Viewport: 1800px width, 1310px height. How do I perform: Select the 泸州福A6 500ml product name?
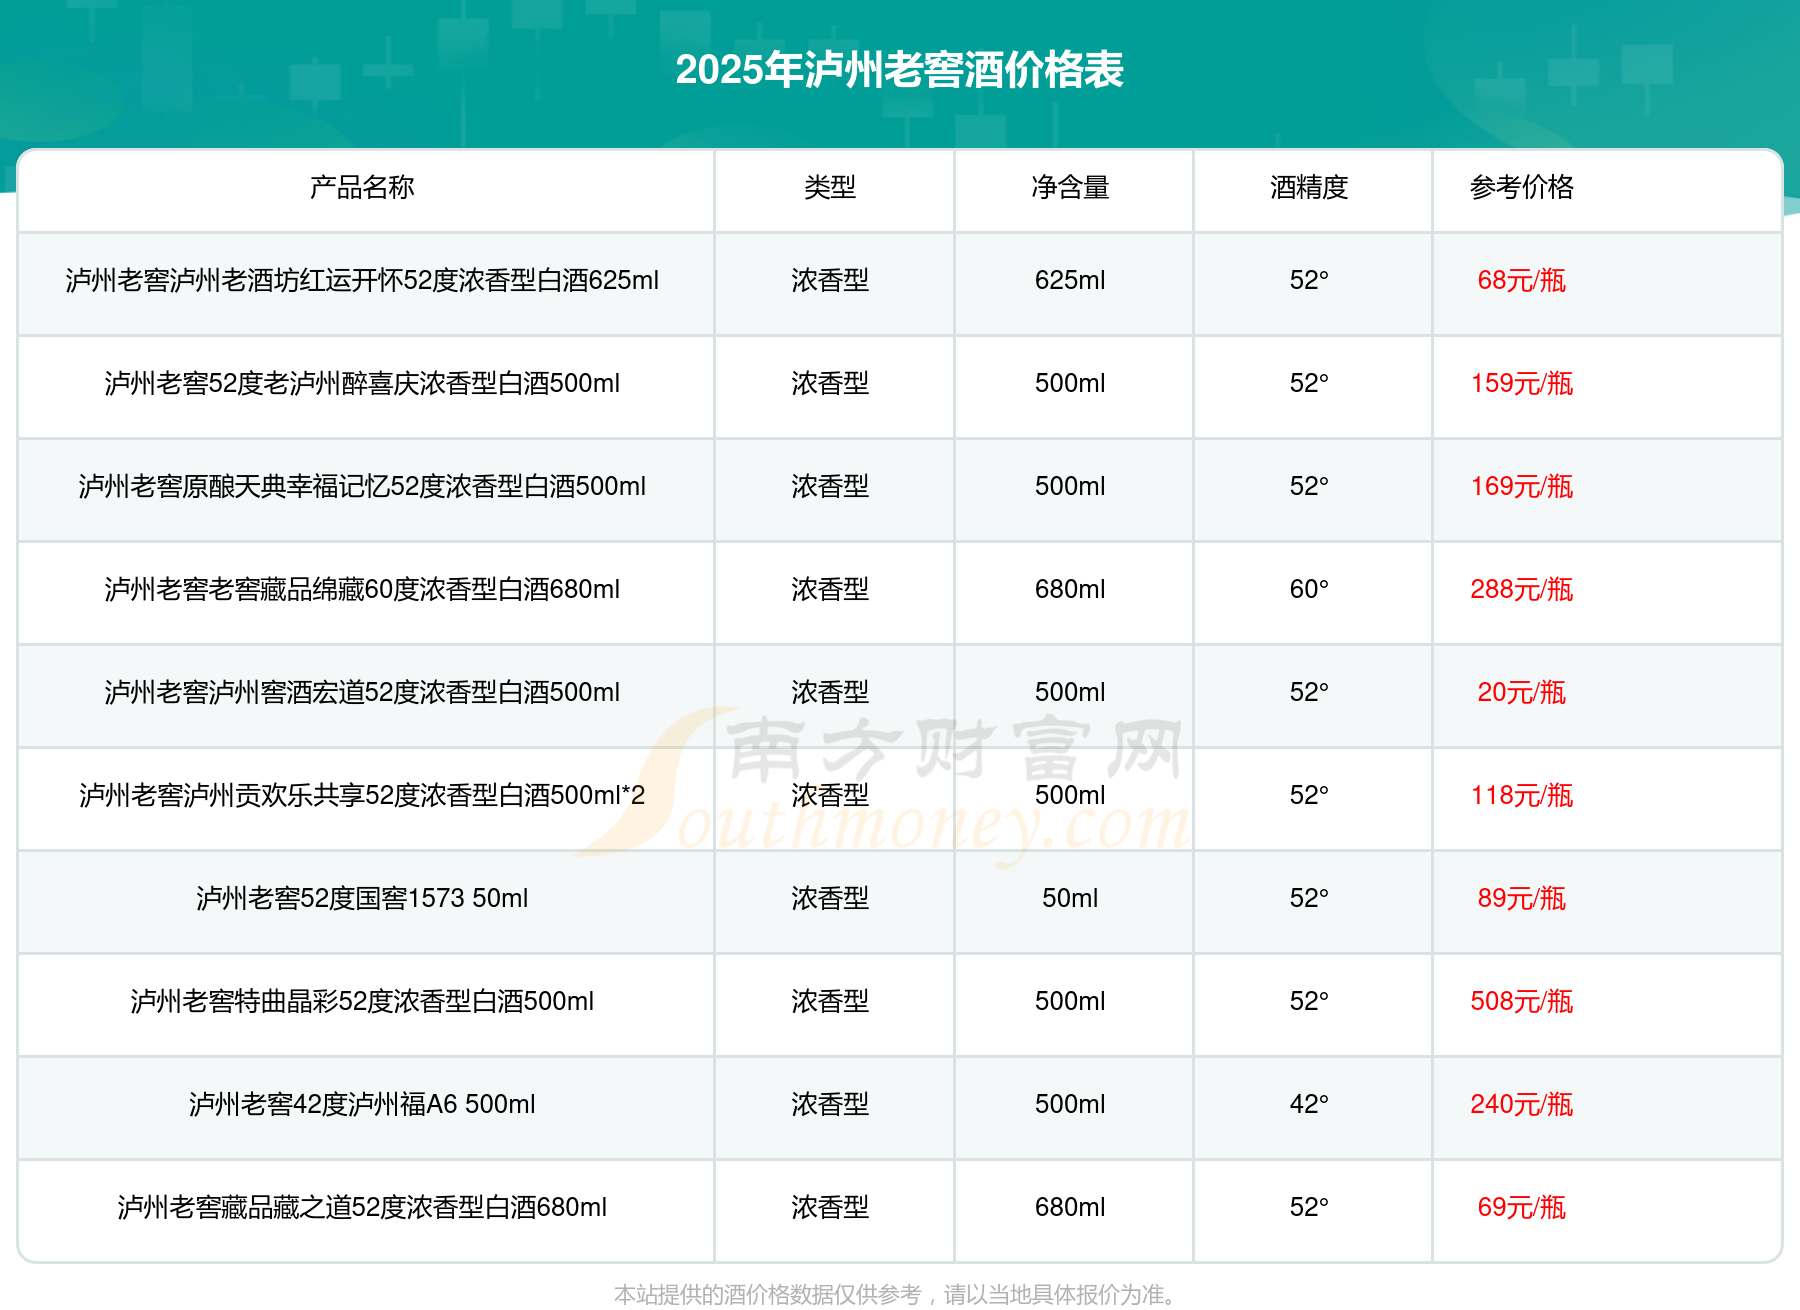point(362,1105)
